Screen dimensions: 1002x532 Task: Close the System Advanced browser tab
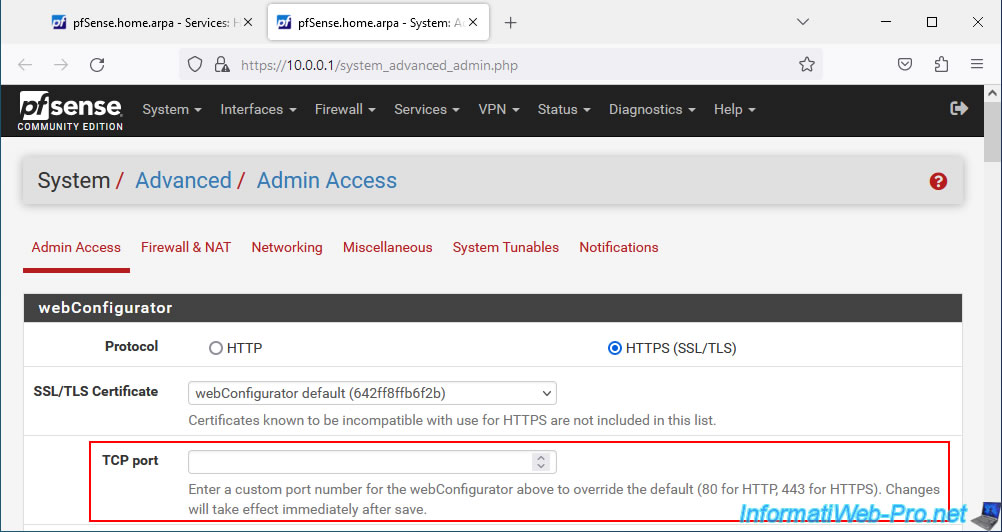click(474, 22)
